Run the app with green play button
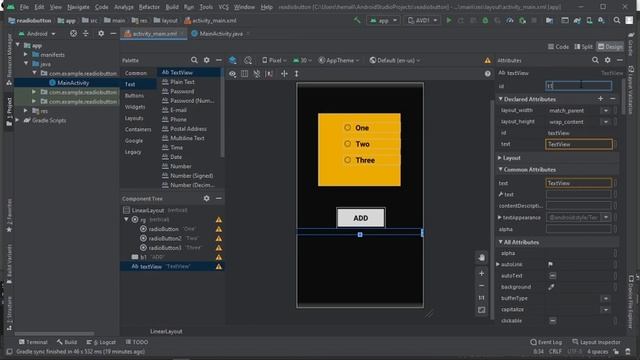Viewport: 640px width, 360px height. pos(449,20)
